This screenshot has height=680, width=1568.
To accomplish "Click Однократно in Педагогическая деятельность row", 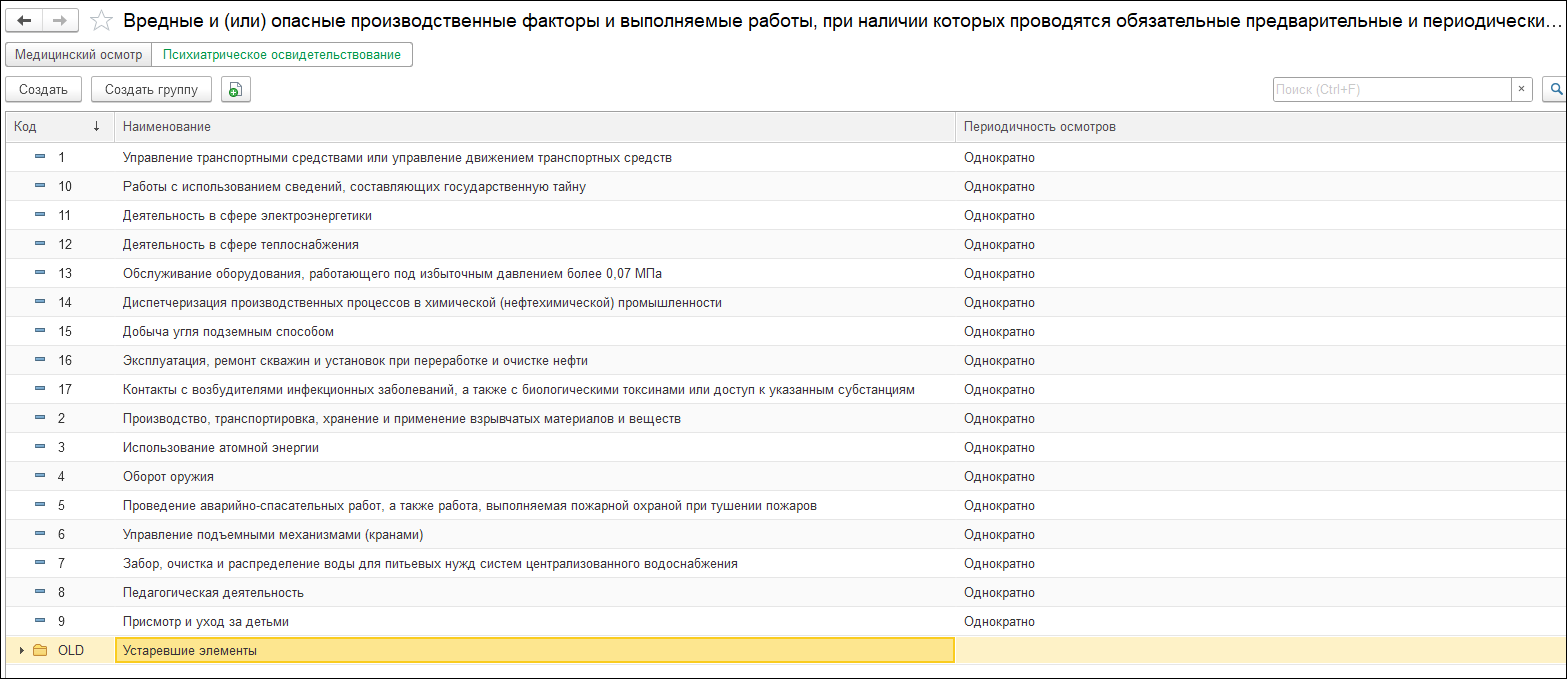I will (999, 592).
